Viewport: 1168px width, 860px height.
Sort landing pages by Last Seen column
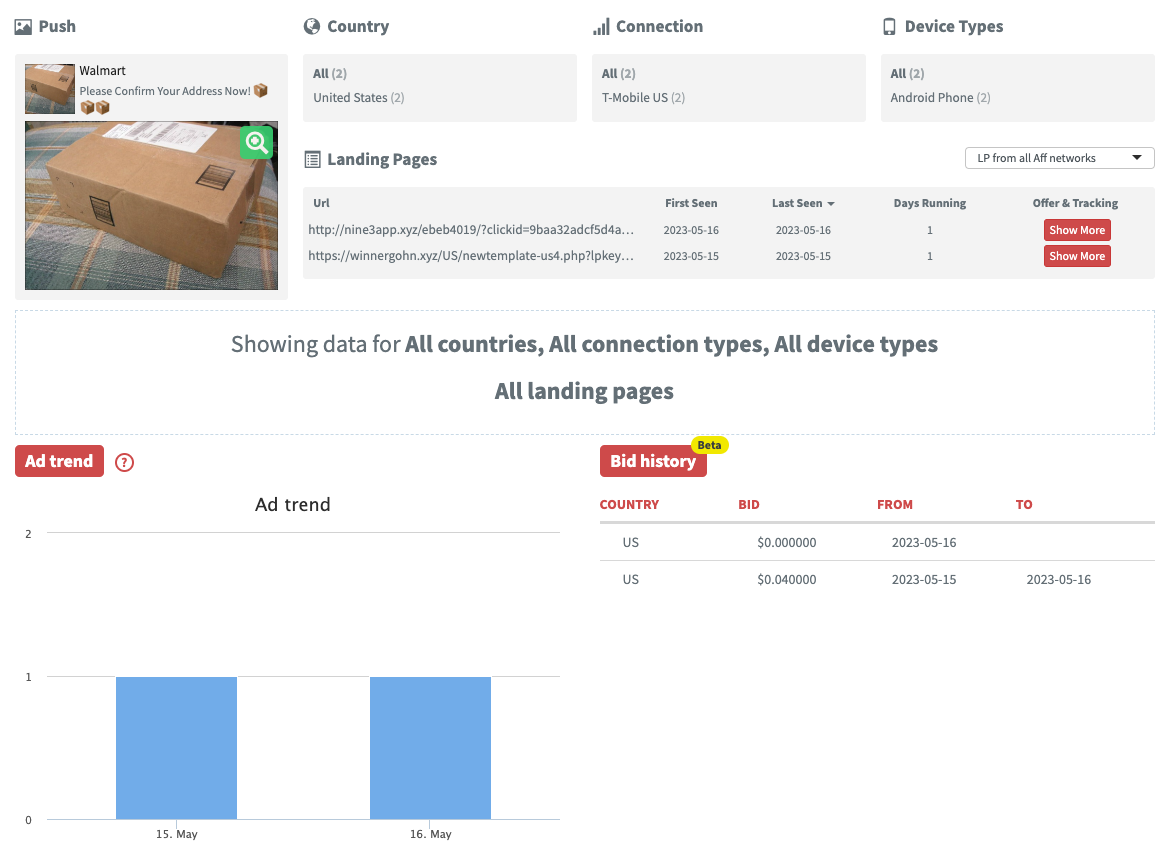tap(802, 203)
